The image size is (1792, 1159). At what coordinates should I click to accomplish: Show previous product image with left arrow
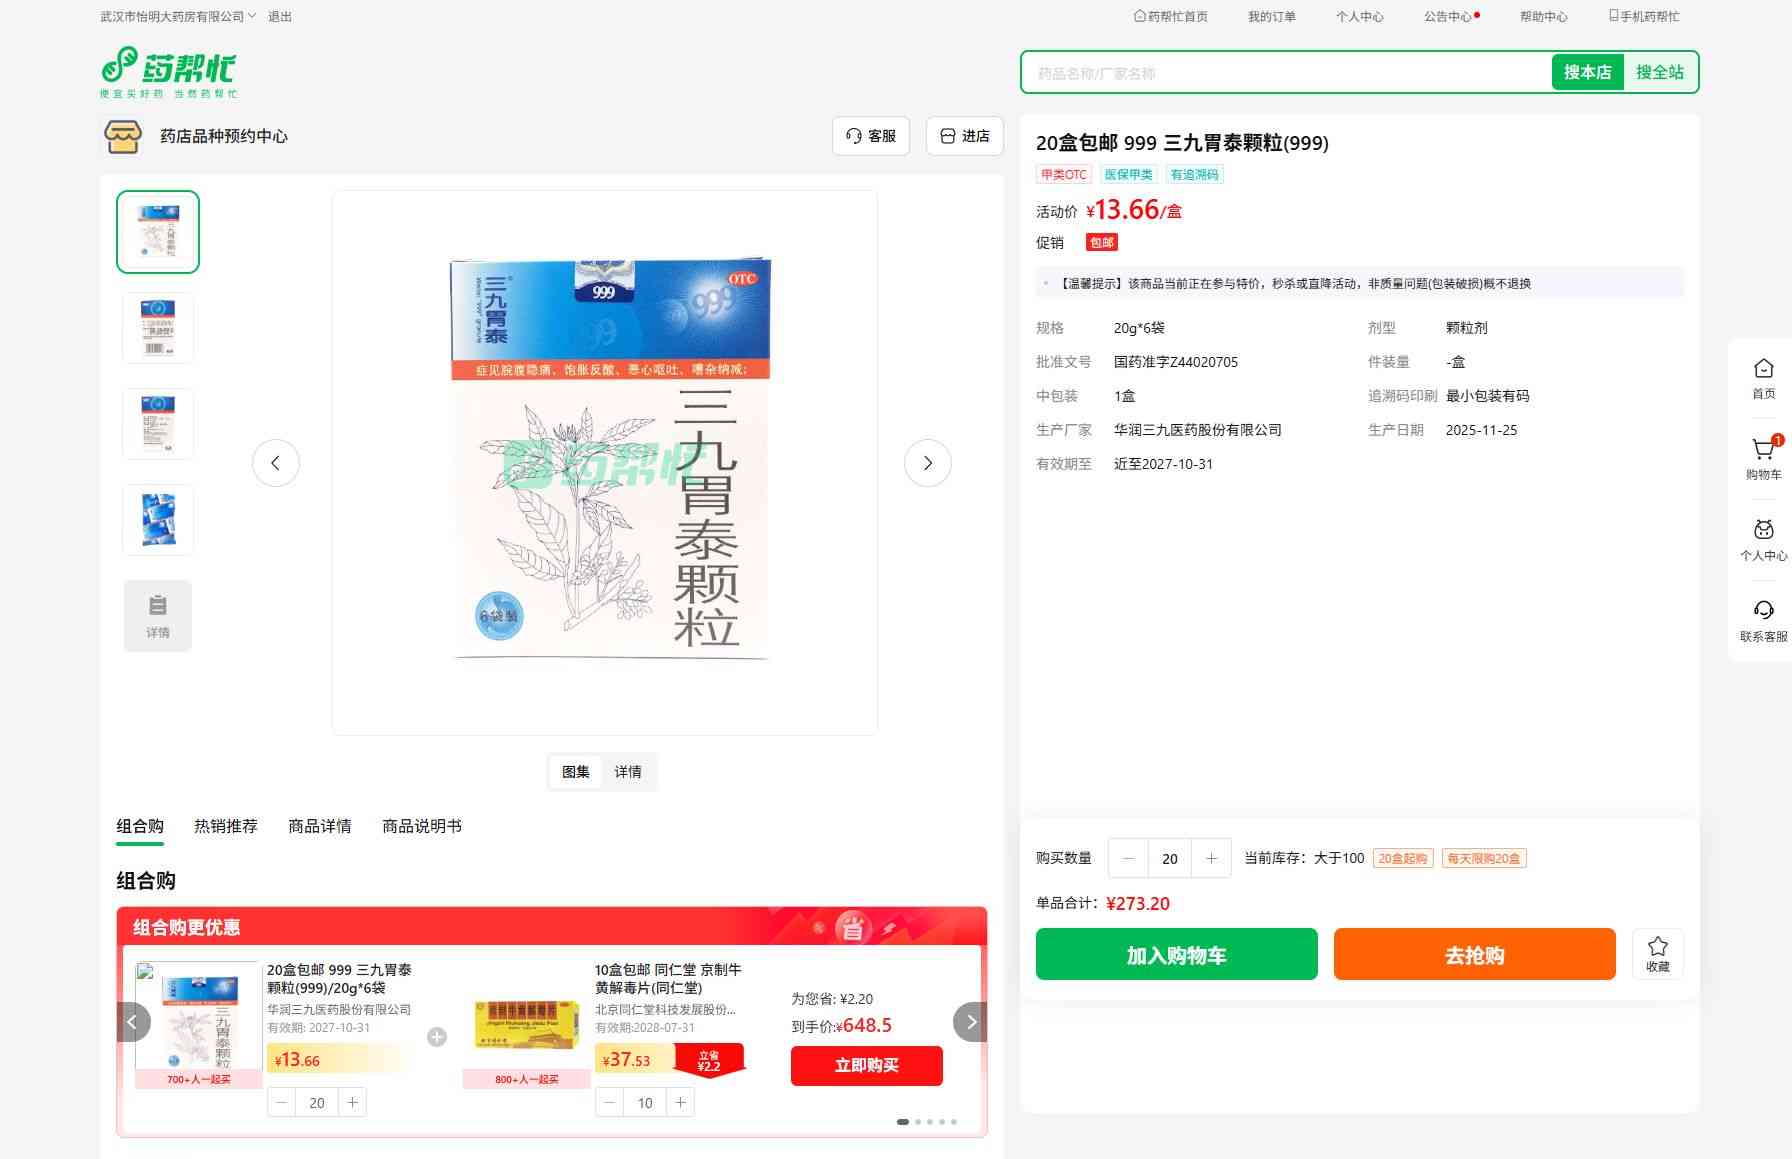click(276, 463)
